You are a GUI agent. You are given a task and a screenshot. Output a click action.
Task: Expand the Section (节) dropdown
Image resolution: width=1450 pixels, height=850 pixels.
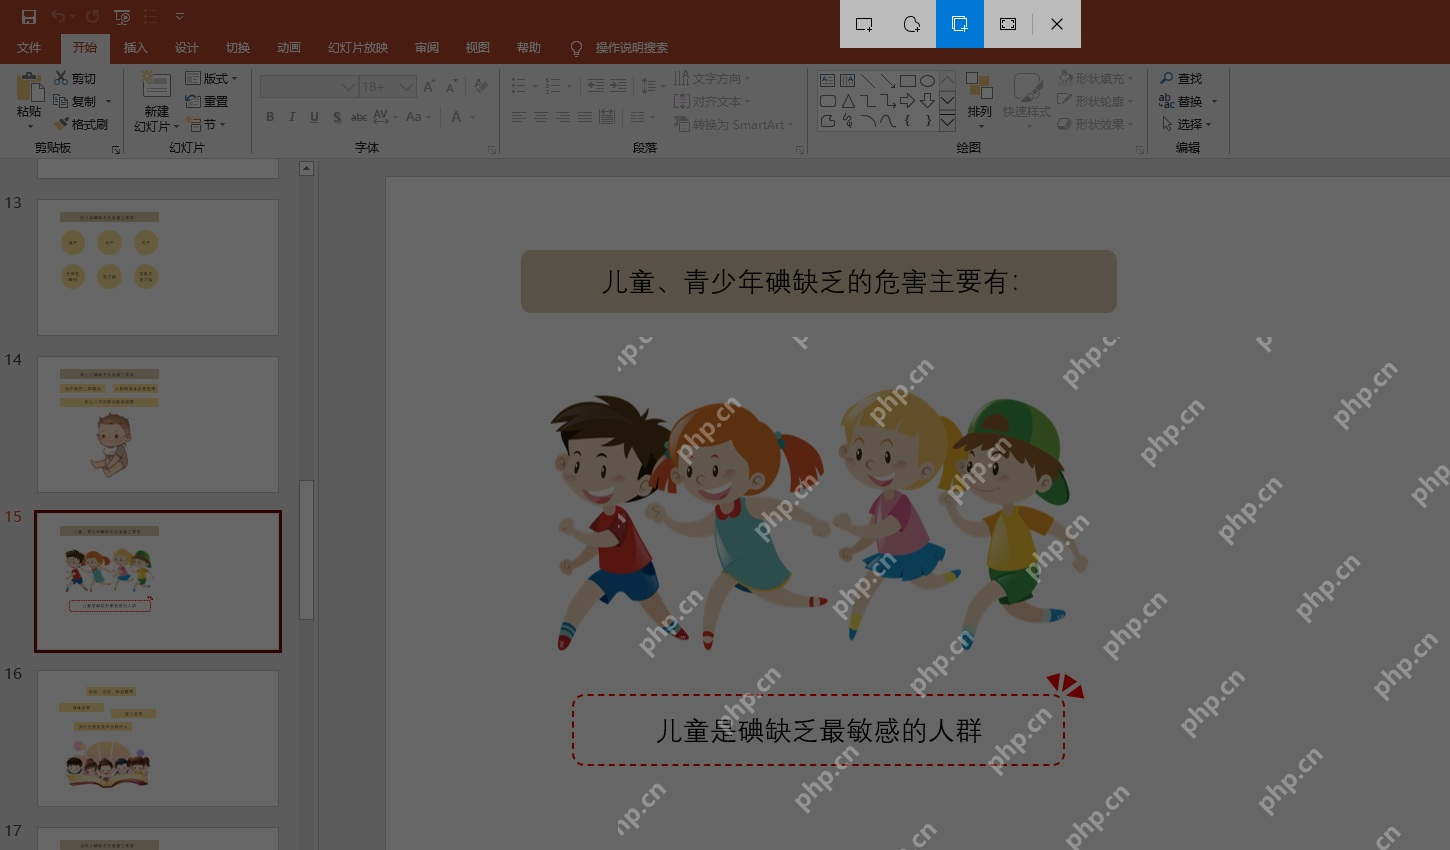coord(206,124)
